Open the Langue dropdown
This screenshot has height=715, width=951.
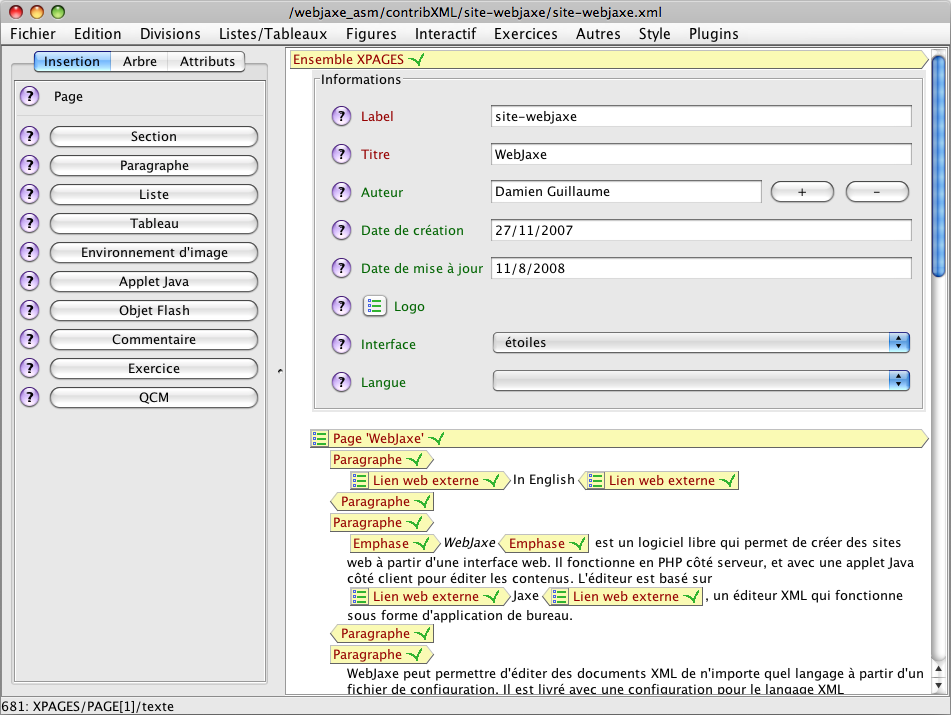[x=700, y=381]
